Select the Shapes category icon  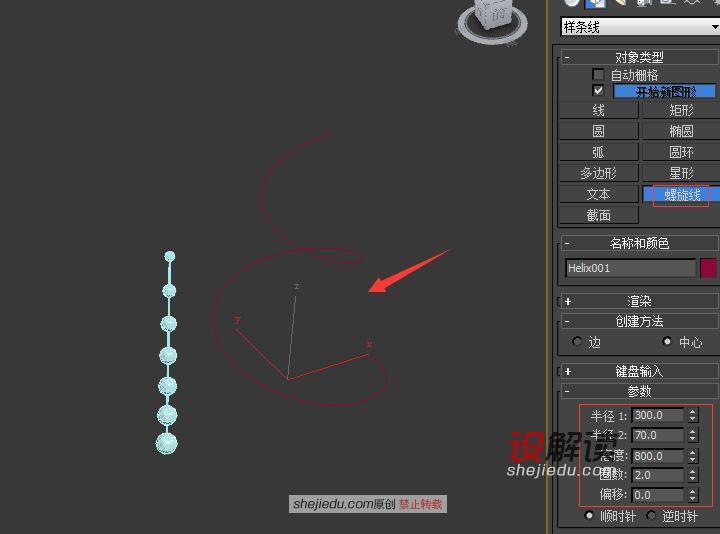coord(596,3)
